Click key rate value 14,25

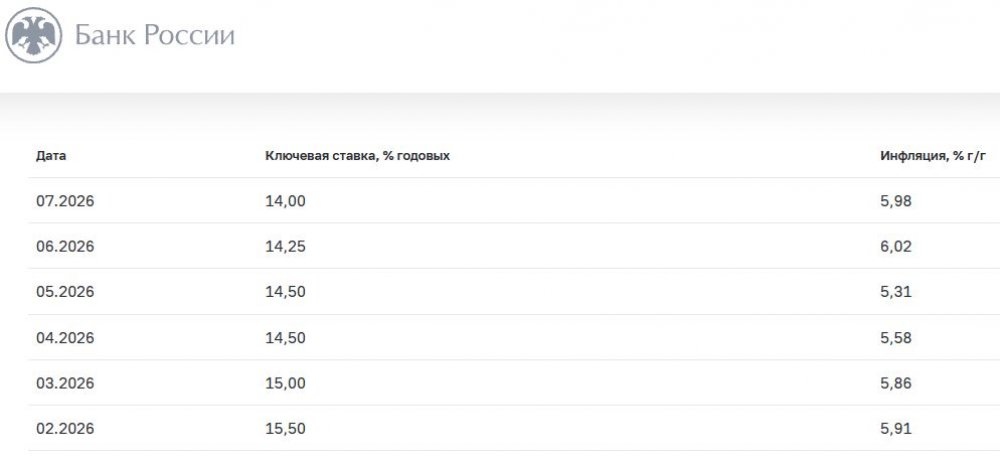[285, 246]
